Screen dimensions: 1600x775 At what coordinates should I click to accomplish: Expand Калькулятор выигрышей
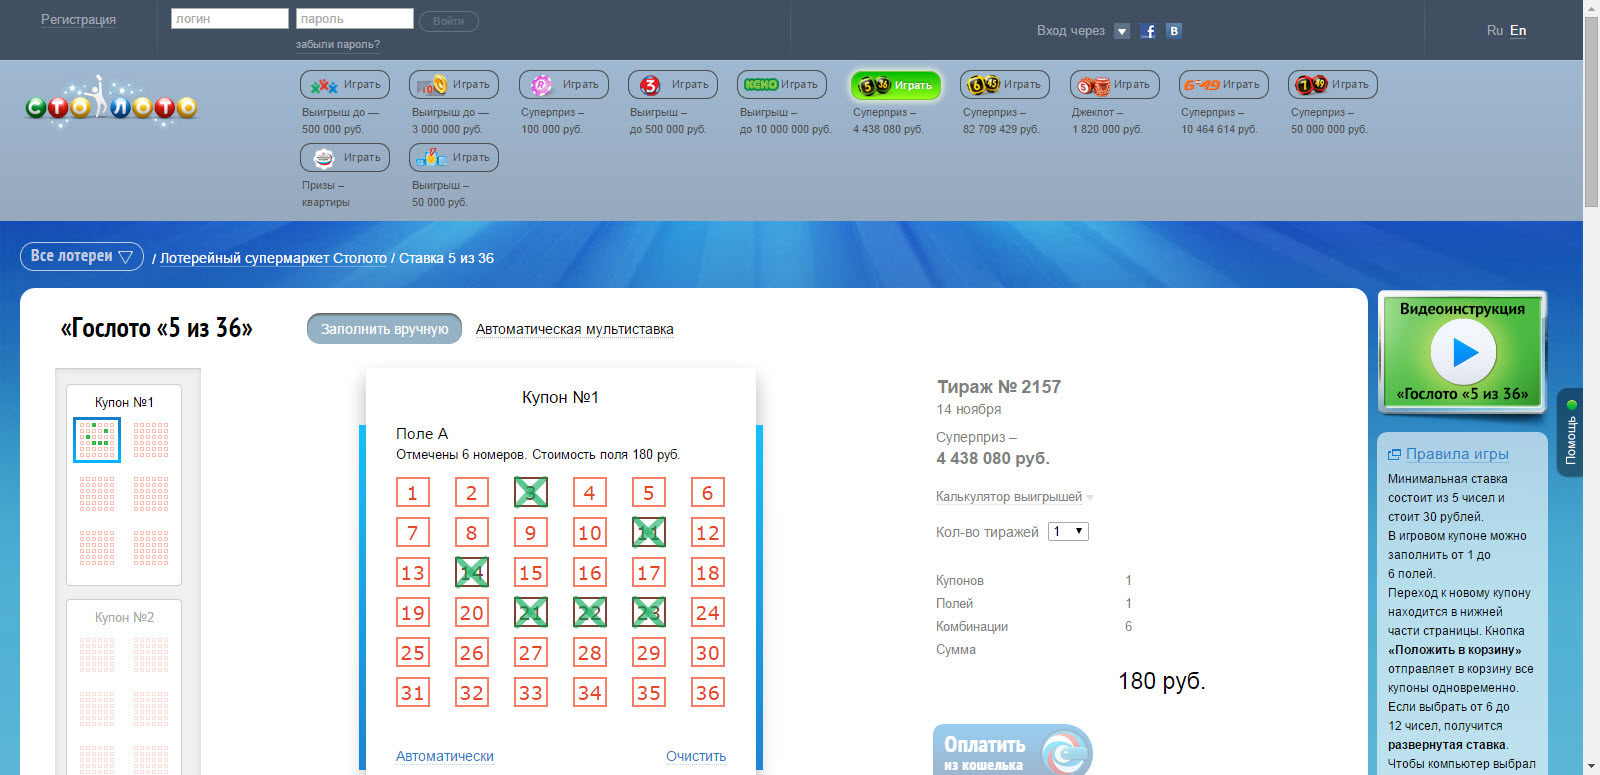1014,497
